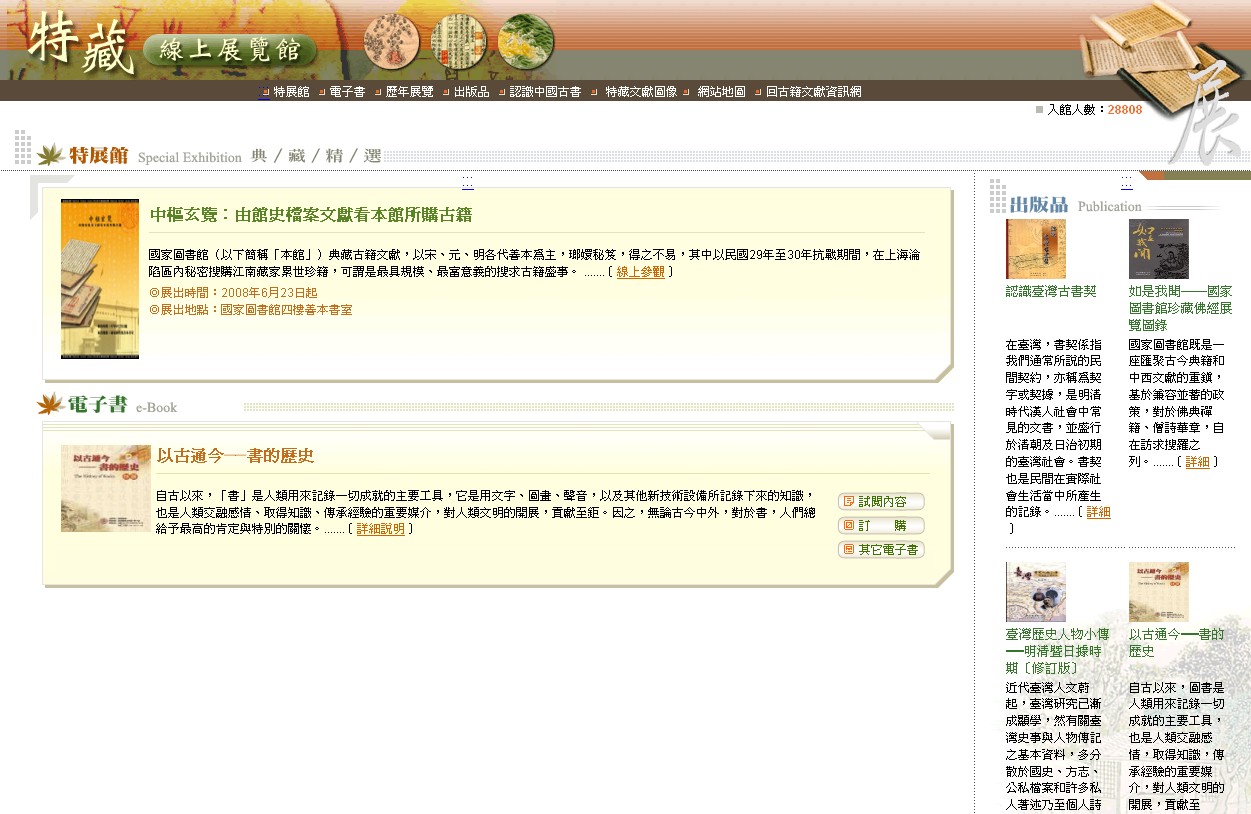The image size is (1251, 814).
Task: Open the 詳細說明 link for the e-book
Action: click(x=380, y=530)
